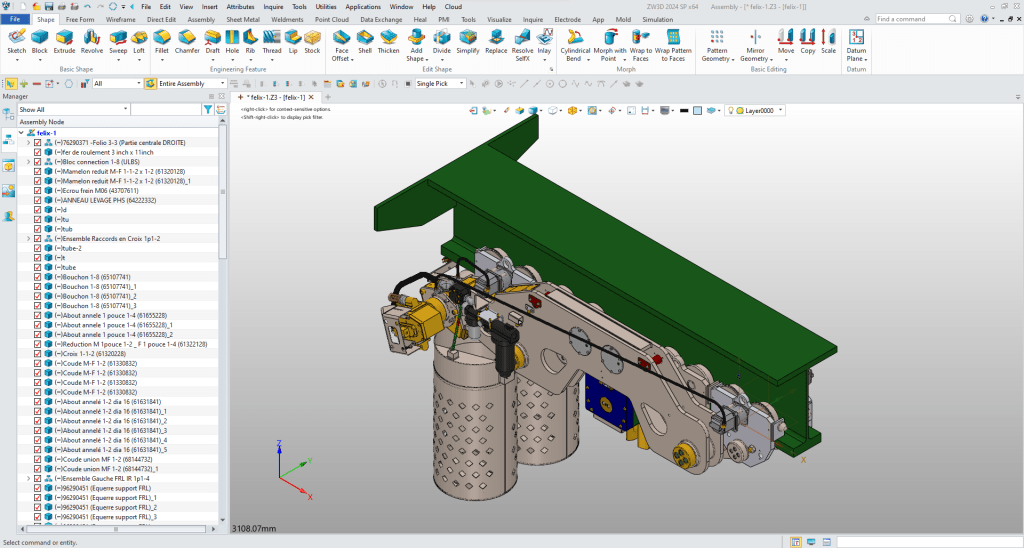Uncheck ANNEAU LEVAGE PHS component checkbox
Viewport: 1024px width, 548px height.
click(38, 200)
